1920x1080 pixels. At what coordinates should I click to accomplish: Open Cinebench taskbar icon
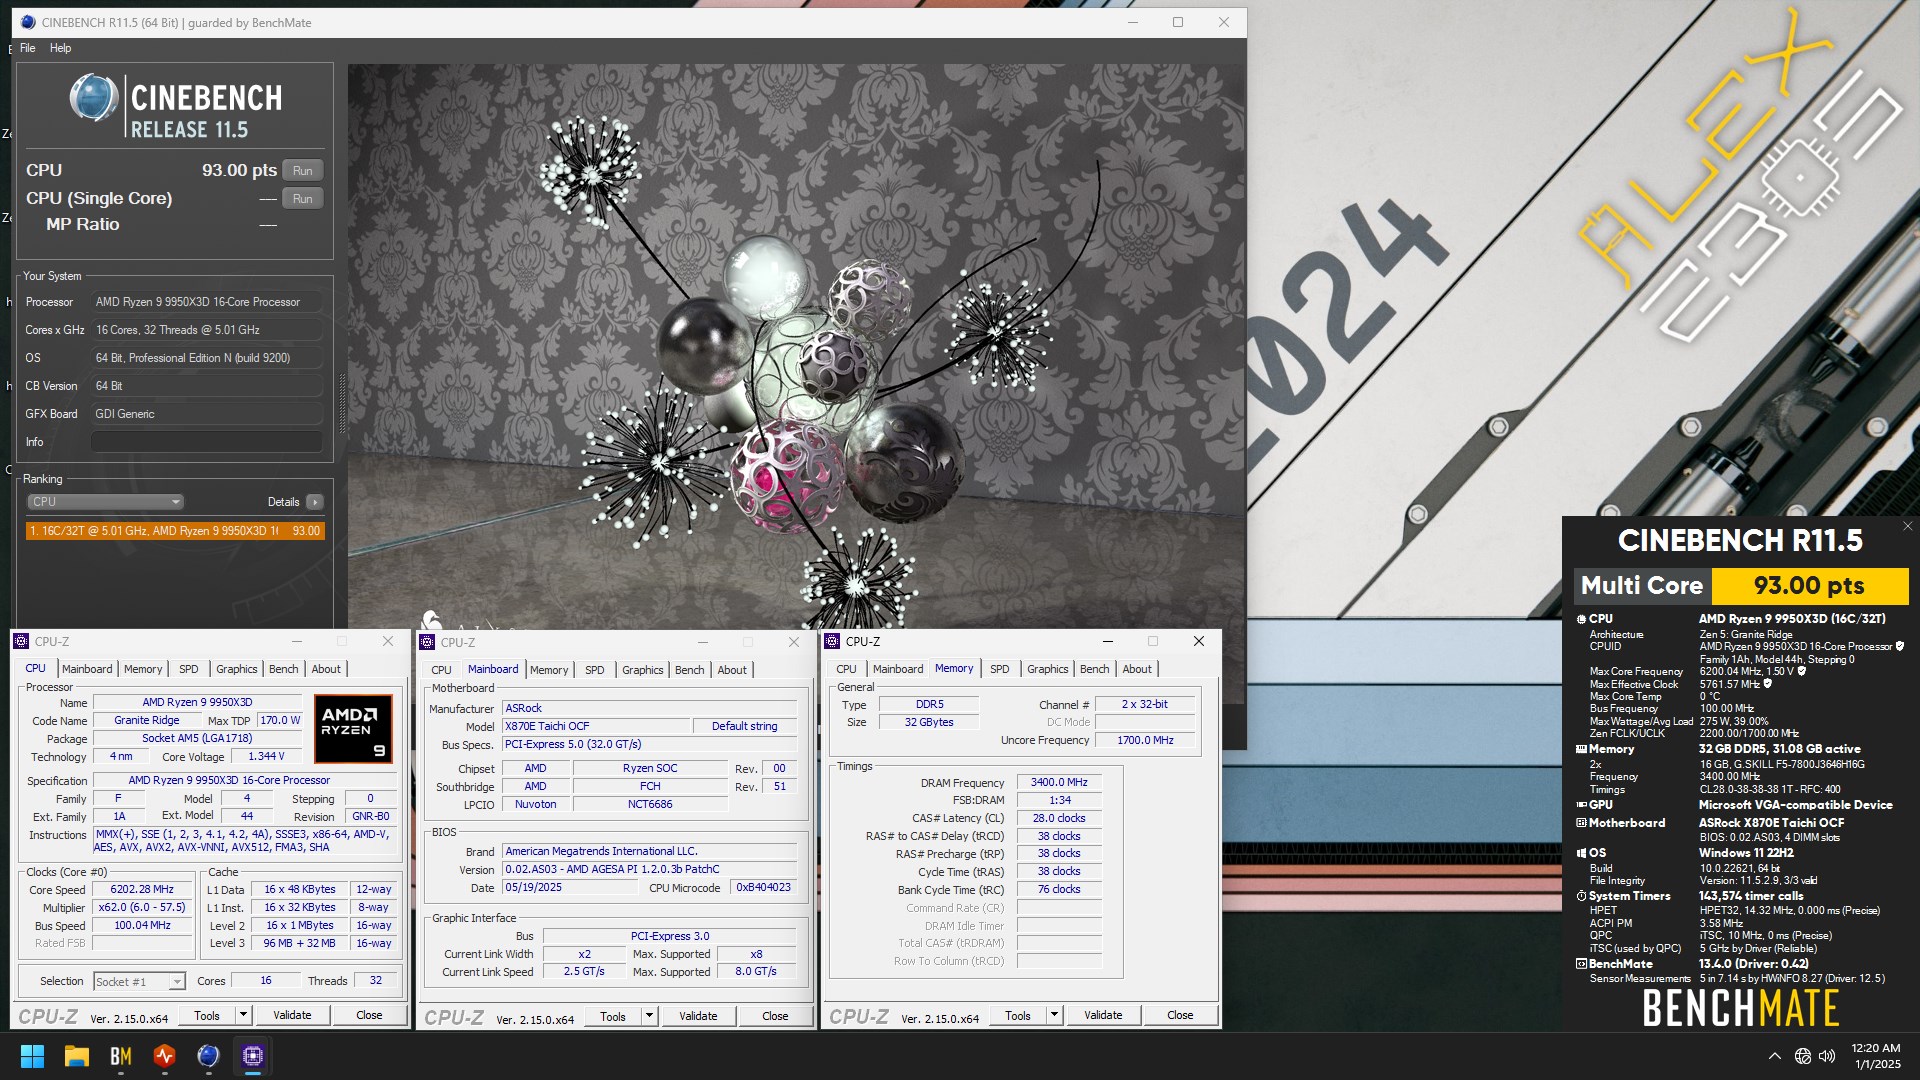(x=208, y=1056)
